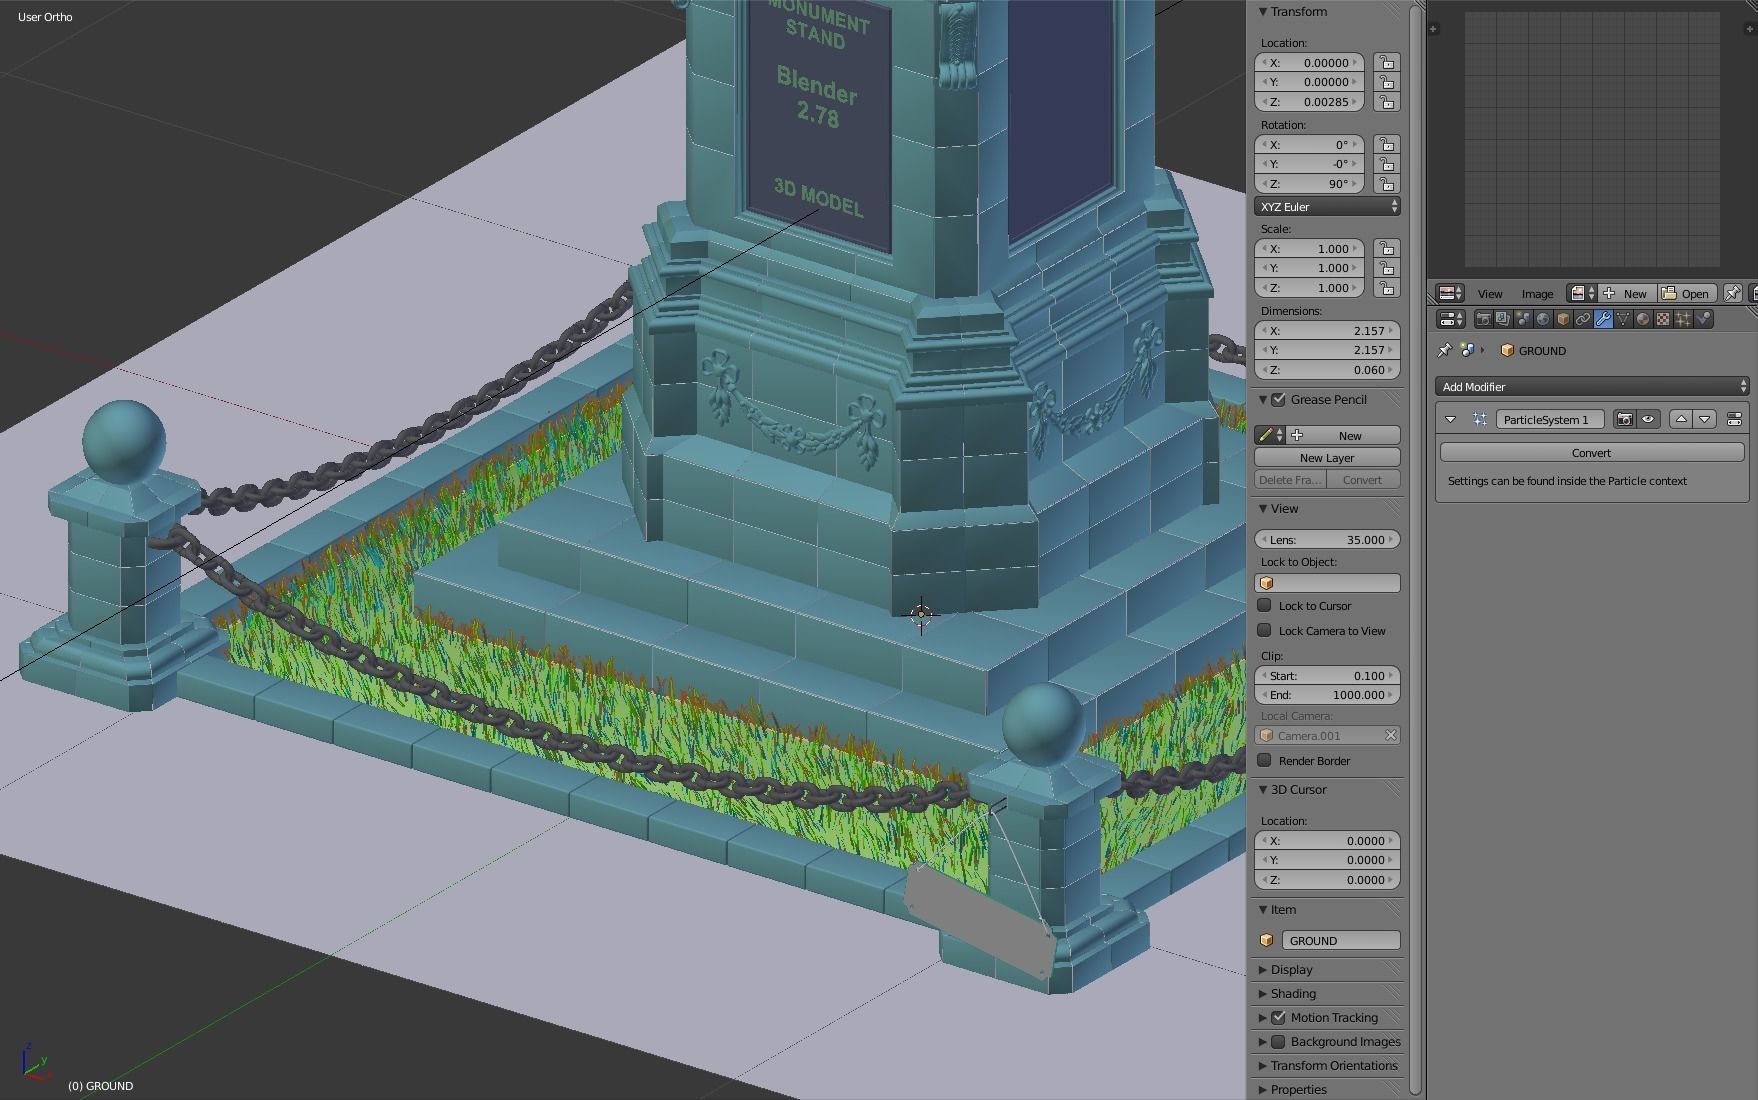Screen dimensions: 1758x1100
Task: Open the UV editor type selector
Action: pos(1450,293)
